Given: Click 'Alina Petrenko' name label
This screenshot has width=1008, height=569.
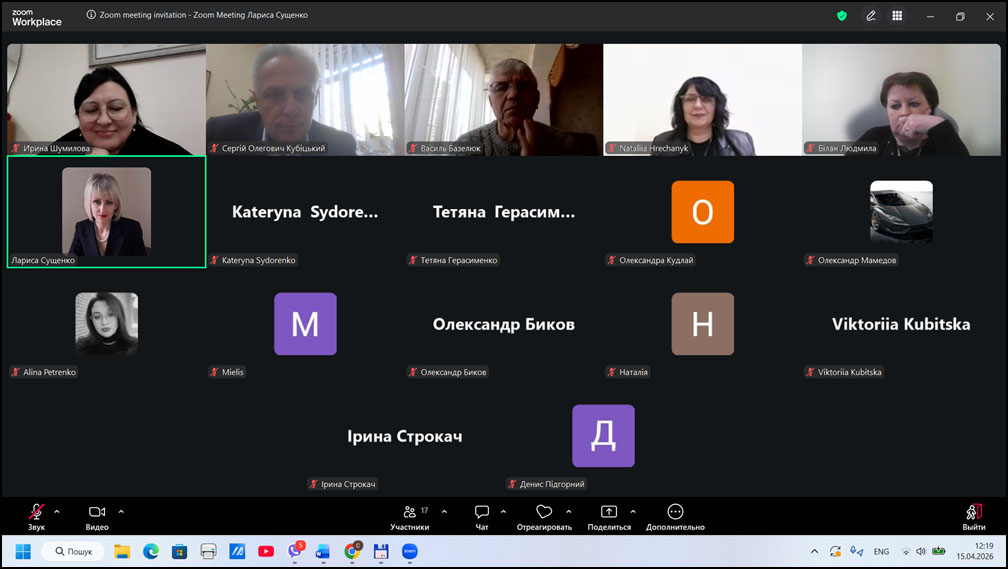Looking at the screenshot, I should (x=50, y=372).
